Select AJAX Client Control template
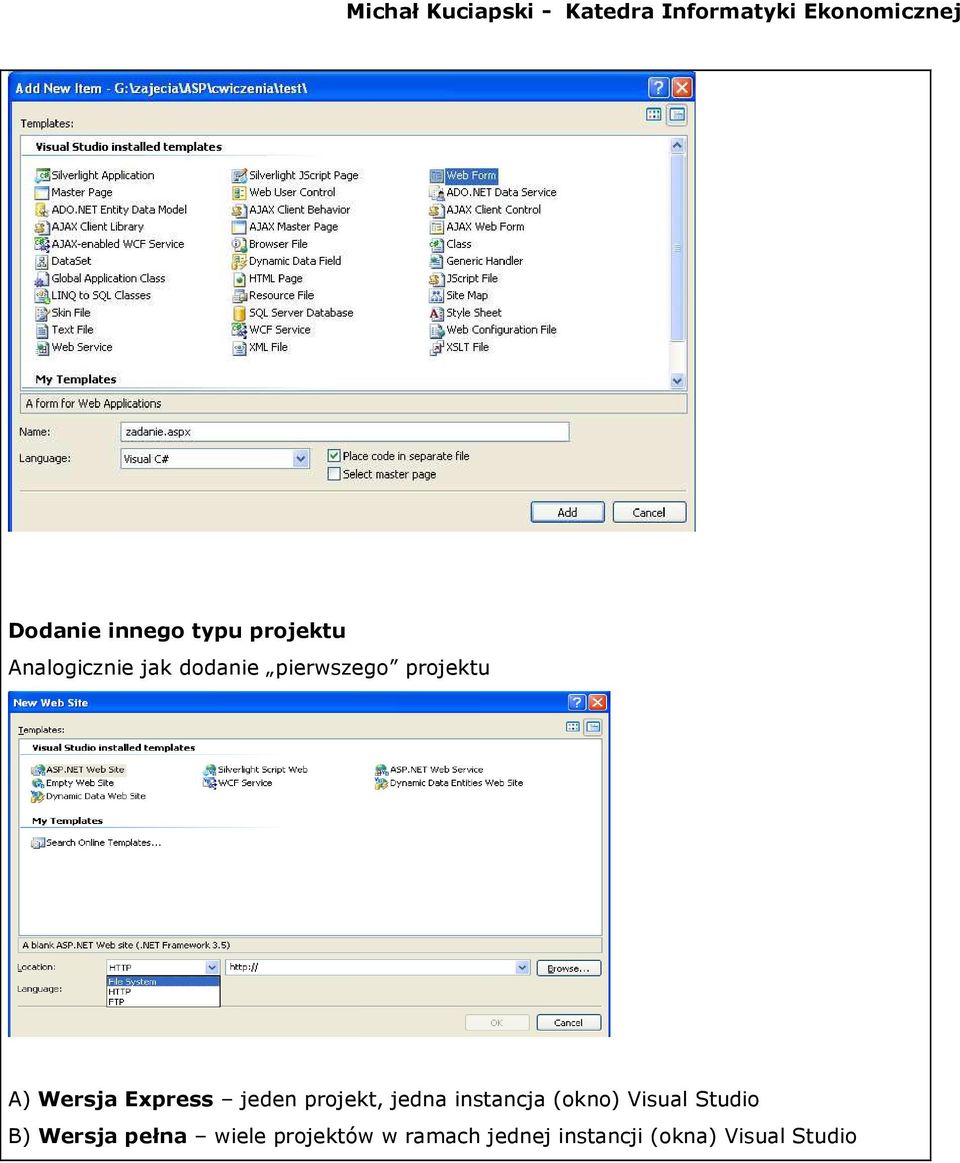Viewport: 960px width, 1163px height. (x=485, y=210)
